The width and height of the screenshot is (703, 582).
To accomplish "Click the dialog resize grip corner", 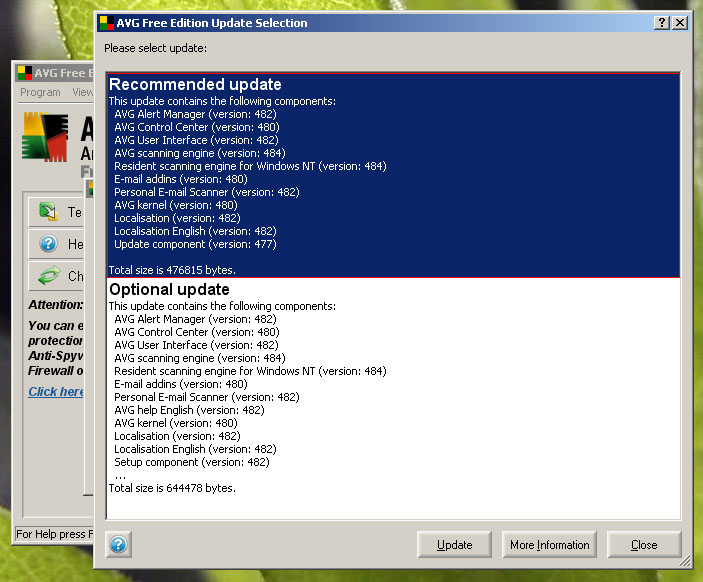I will (x=685, y=560).
